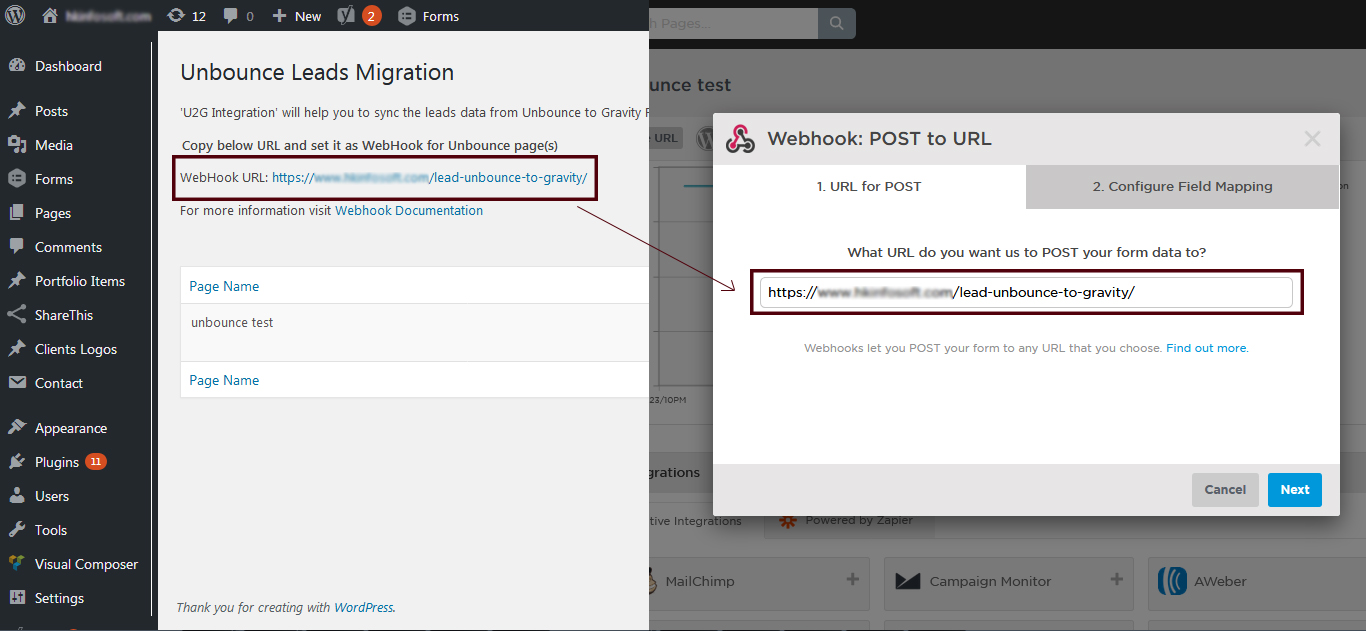Select the AWeber integration card

click(x=1256, y=584)
